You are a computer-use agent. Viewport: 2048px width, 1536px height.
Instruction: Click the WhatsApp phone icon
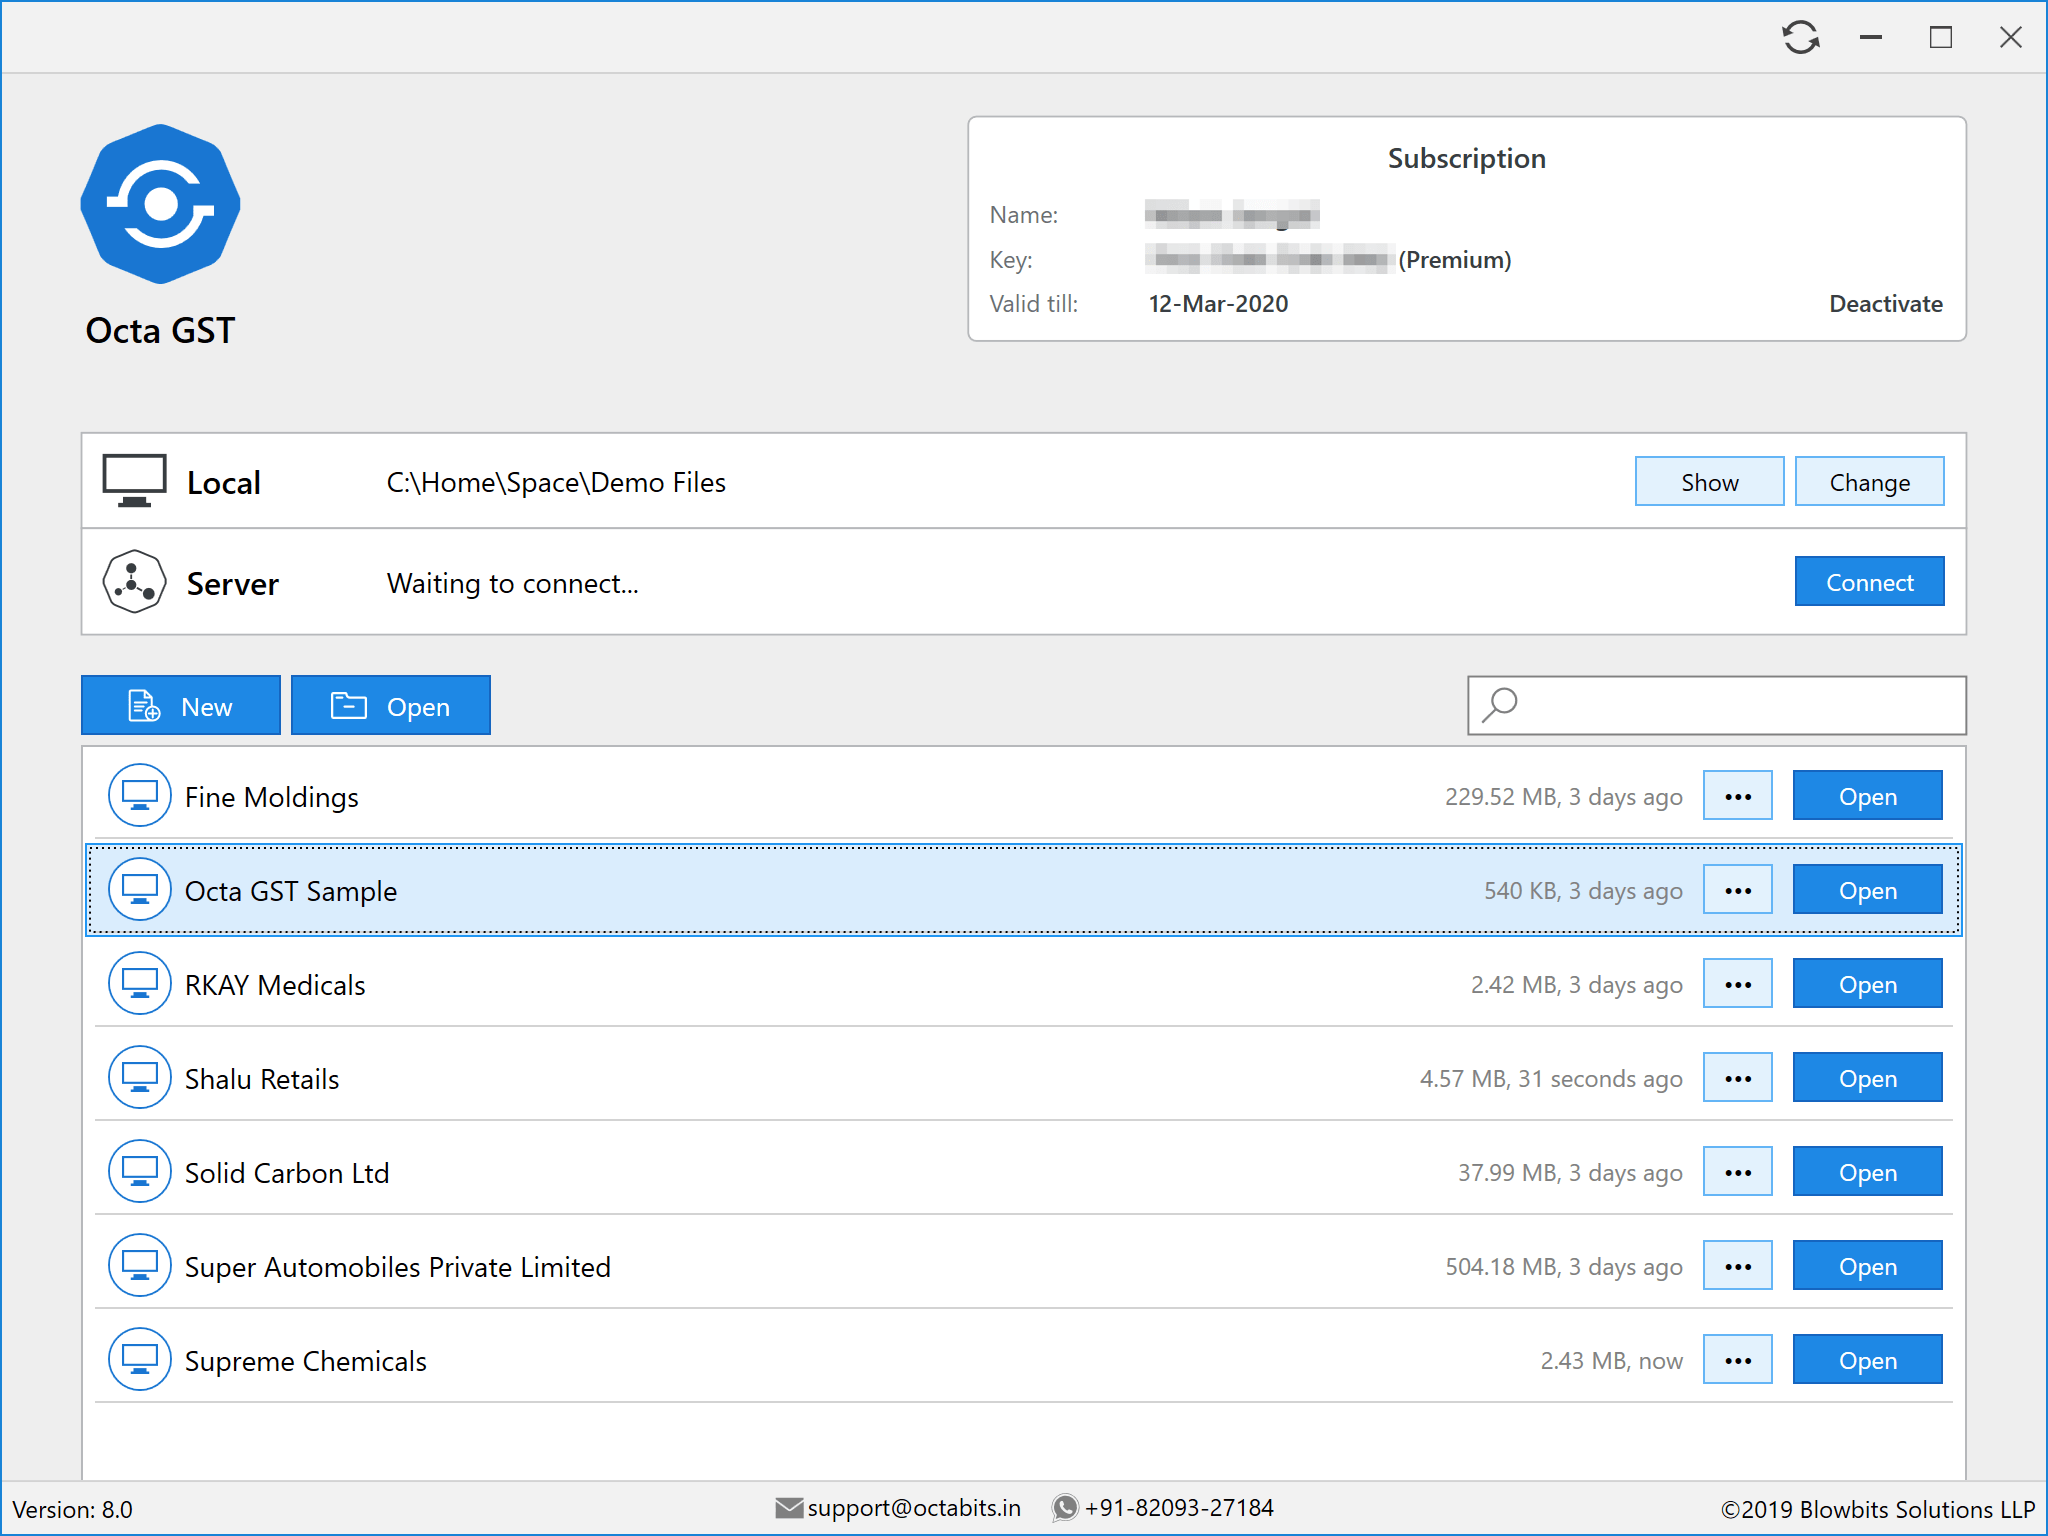1066,1508
